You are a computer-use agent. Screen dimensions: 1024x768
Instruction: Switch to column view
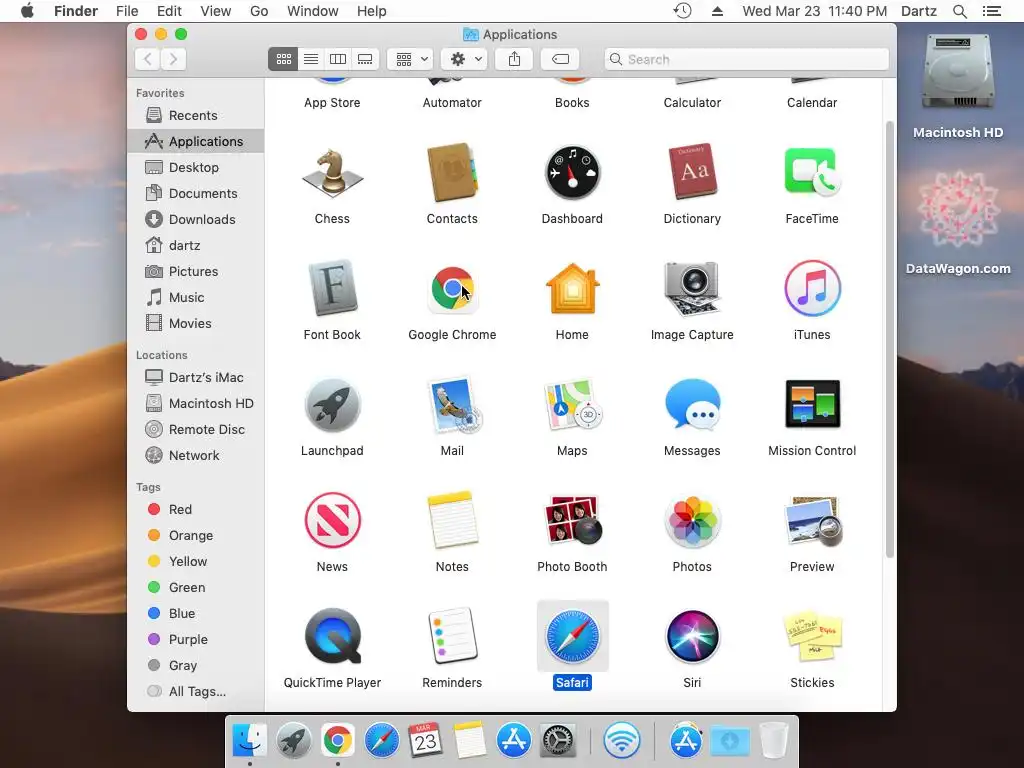[338, 59]
